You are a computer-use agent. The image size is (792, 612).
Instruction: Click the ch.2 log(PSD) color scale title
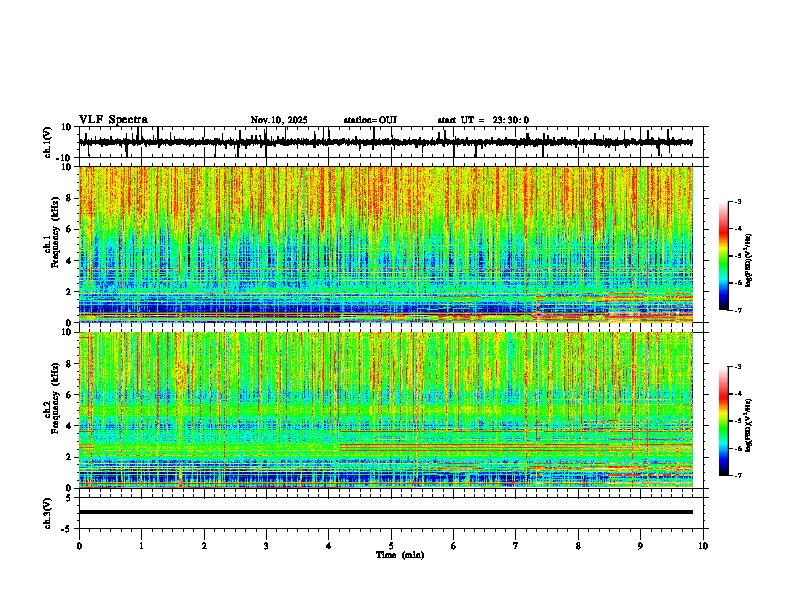pos(749,425)
